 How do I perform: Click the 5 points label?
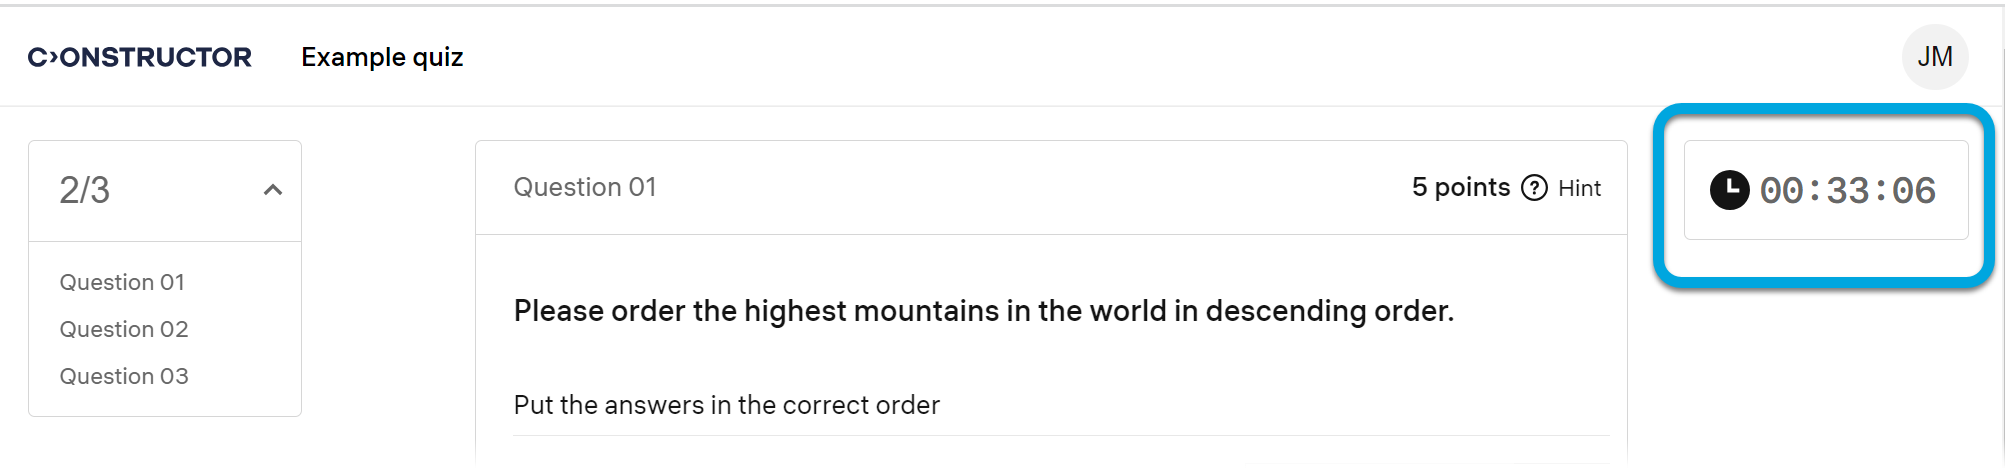(1460, 187)
